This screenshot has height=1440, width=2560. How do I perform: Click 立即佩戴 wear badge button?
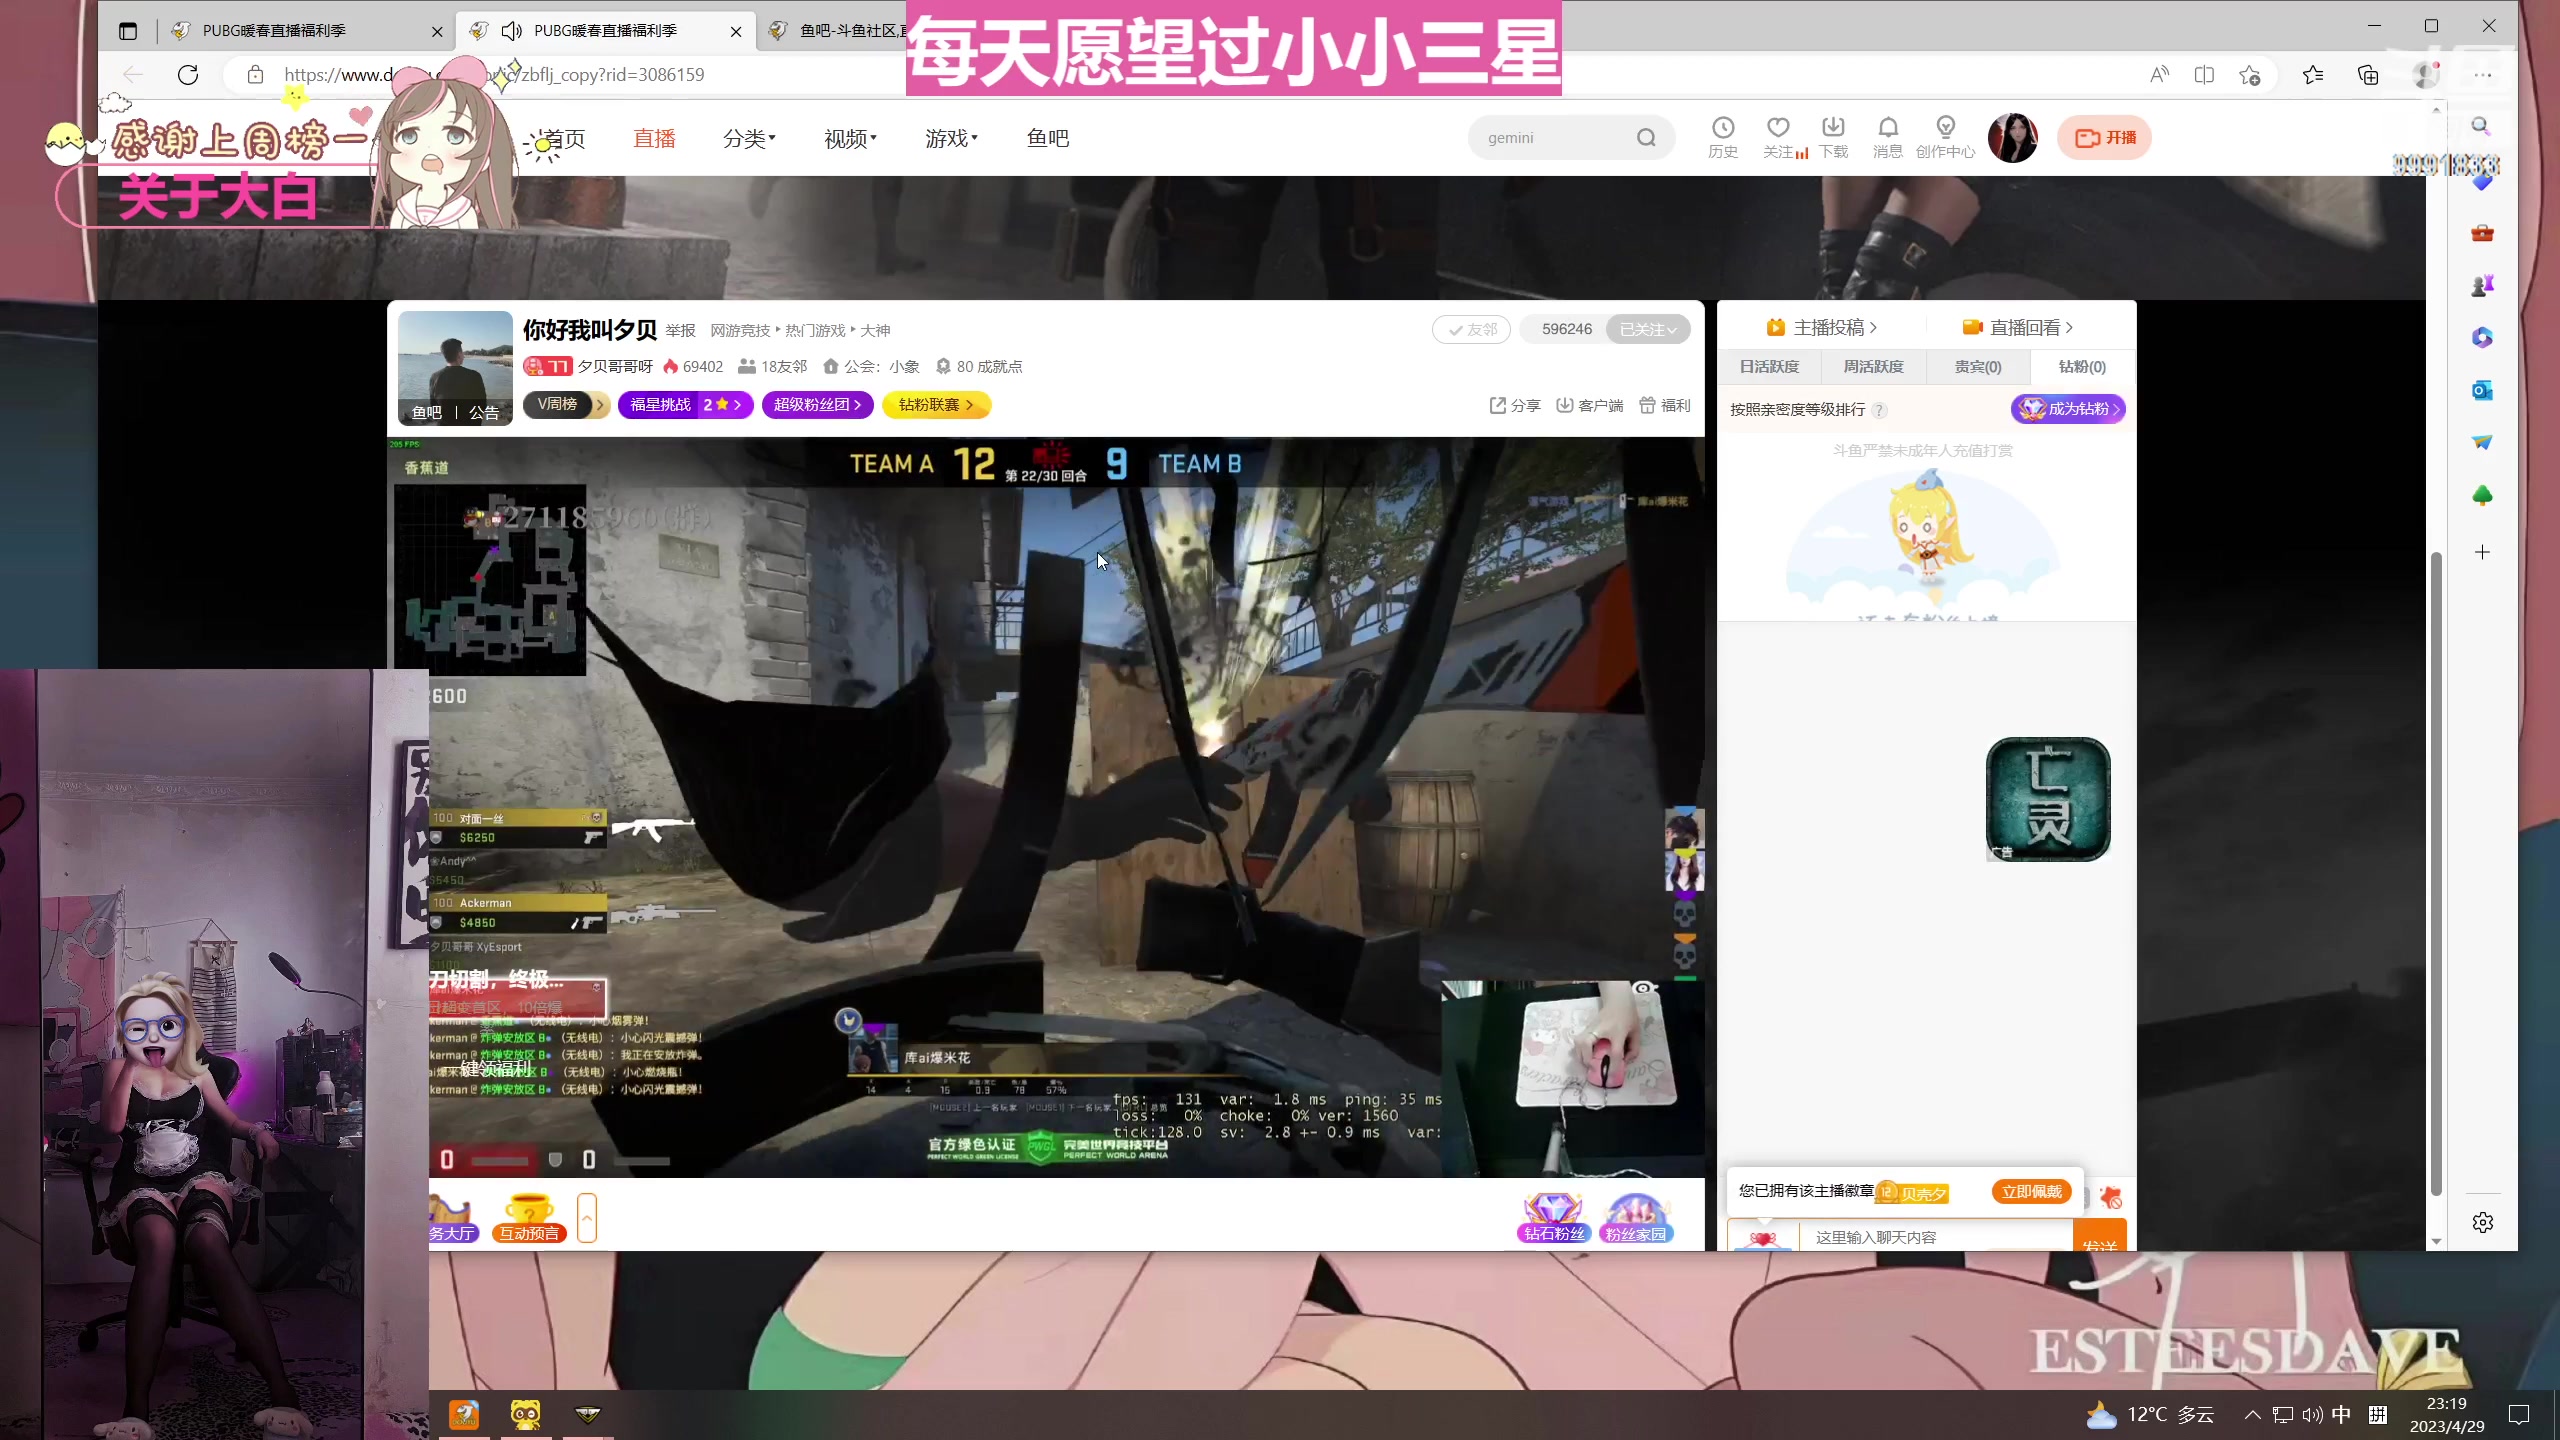[2031, 1191]
